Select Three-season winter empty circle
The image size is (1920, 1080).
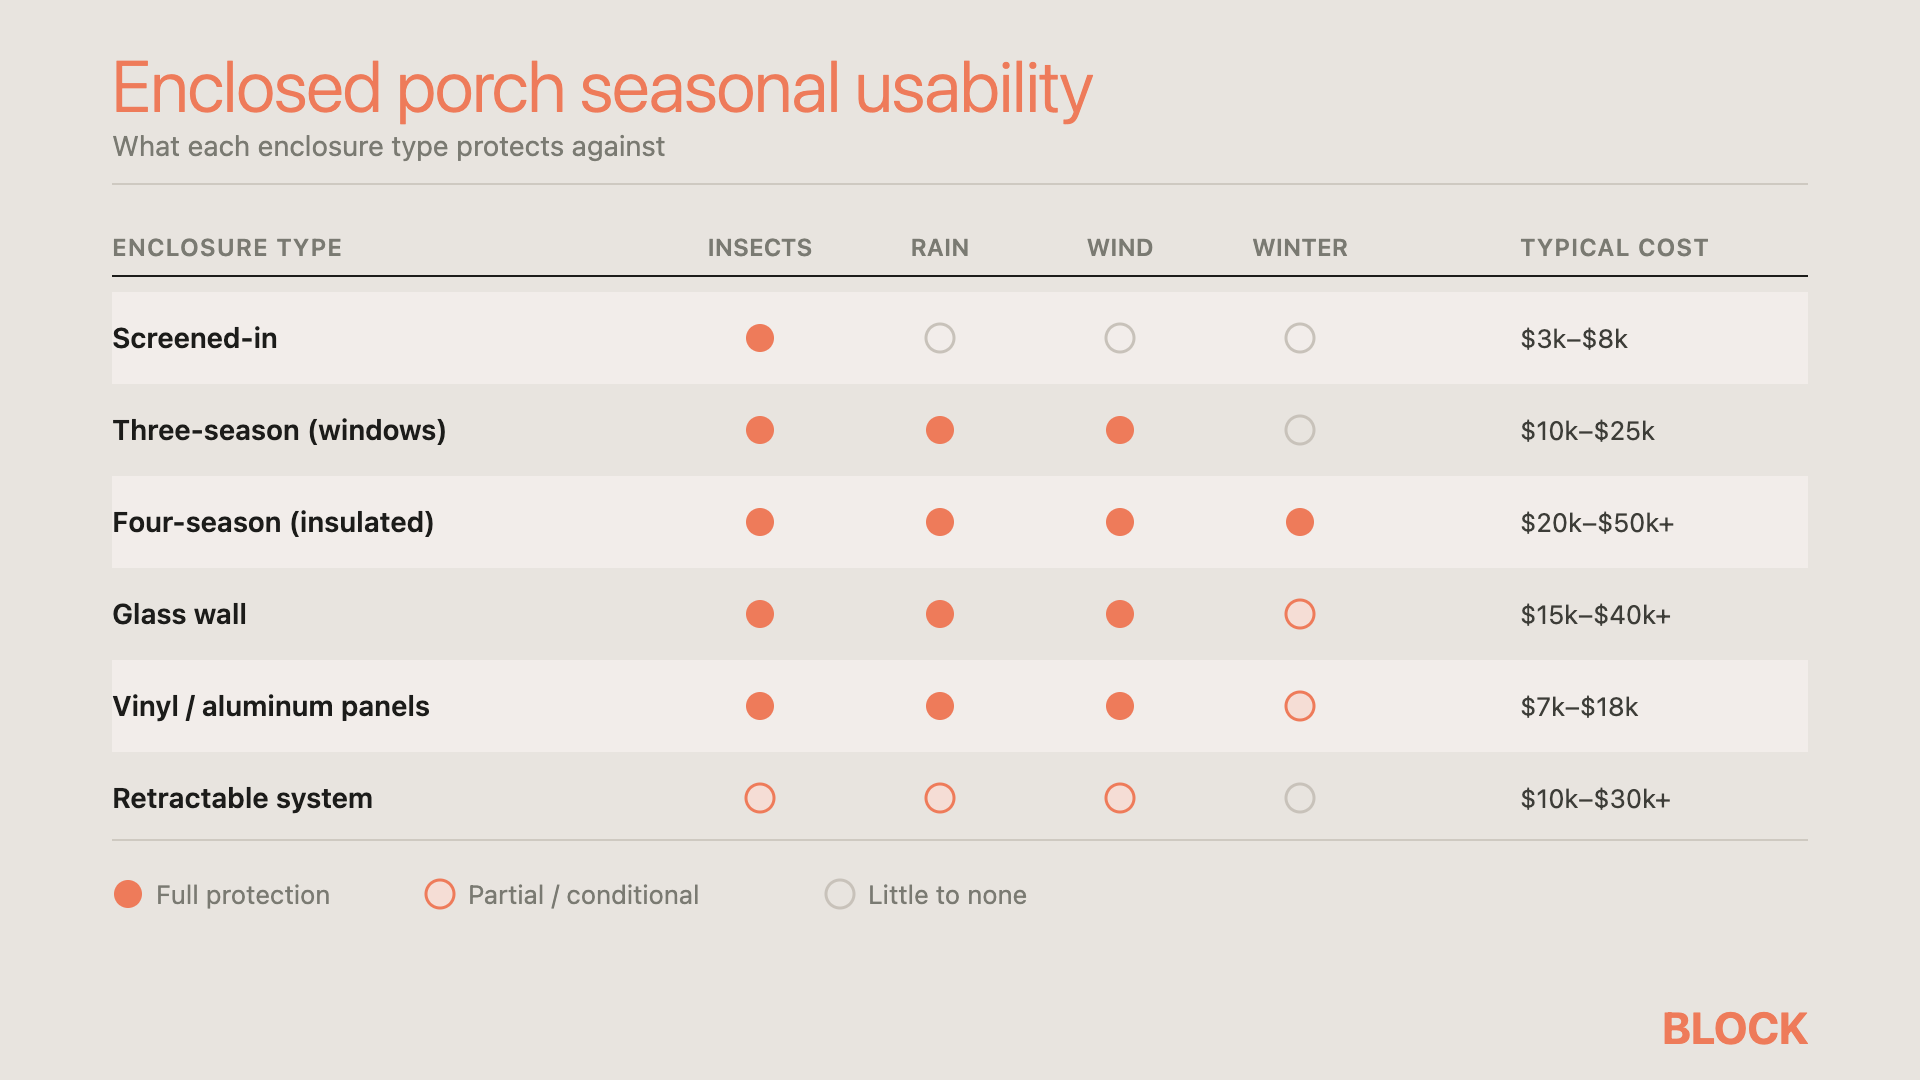point(1300,430)
